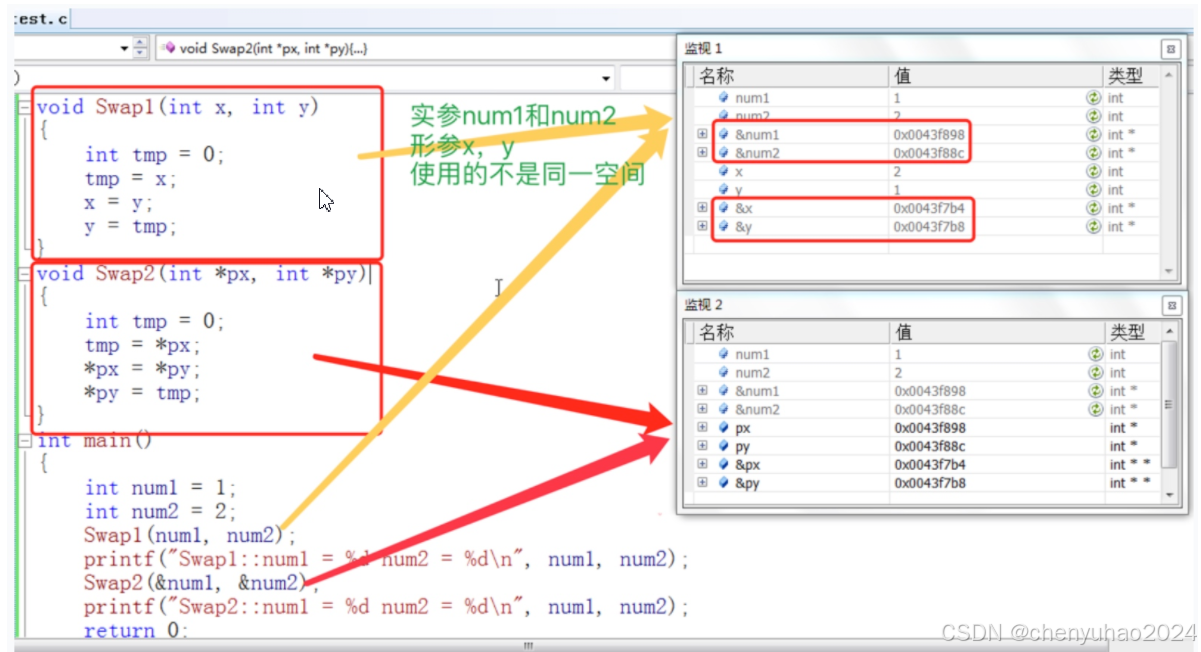Click the function icon in the Swap2 navigation box
Image resolution: width=1201 pixels, height=652 pixels.
click(x=169, y=47)
